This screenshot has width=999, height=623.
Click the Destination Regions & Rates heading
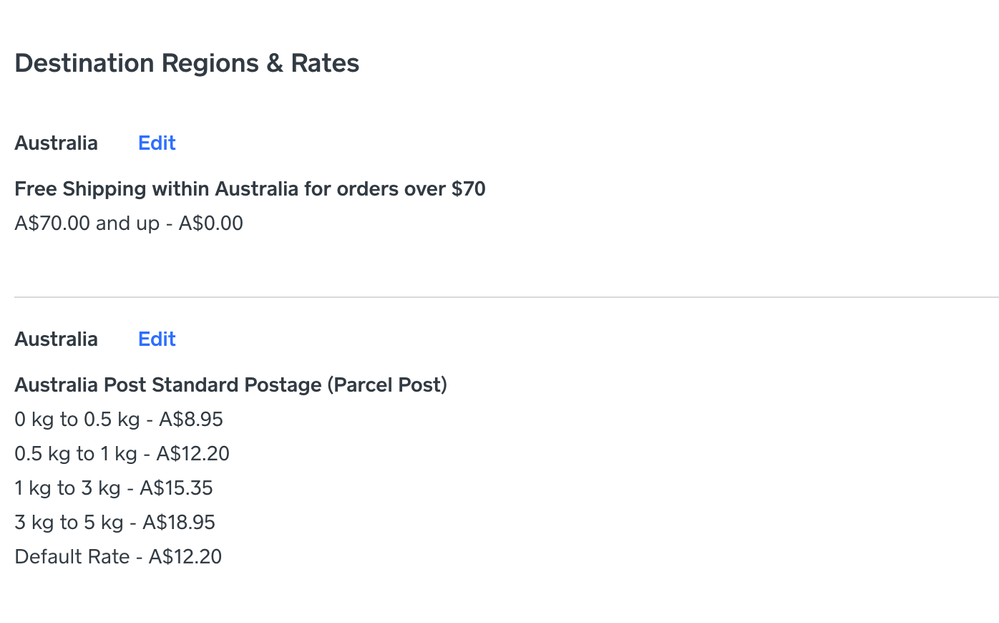point(187,64)
